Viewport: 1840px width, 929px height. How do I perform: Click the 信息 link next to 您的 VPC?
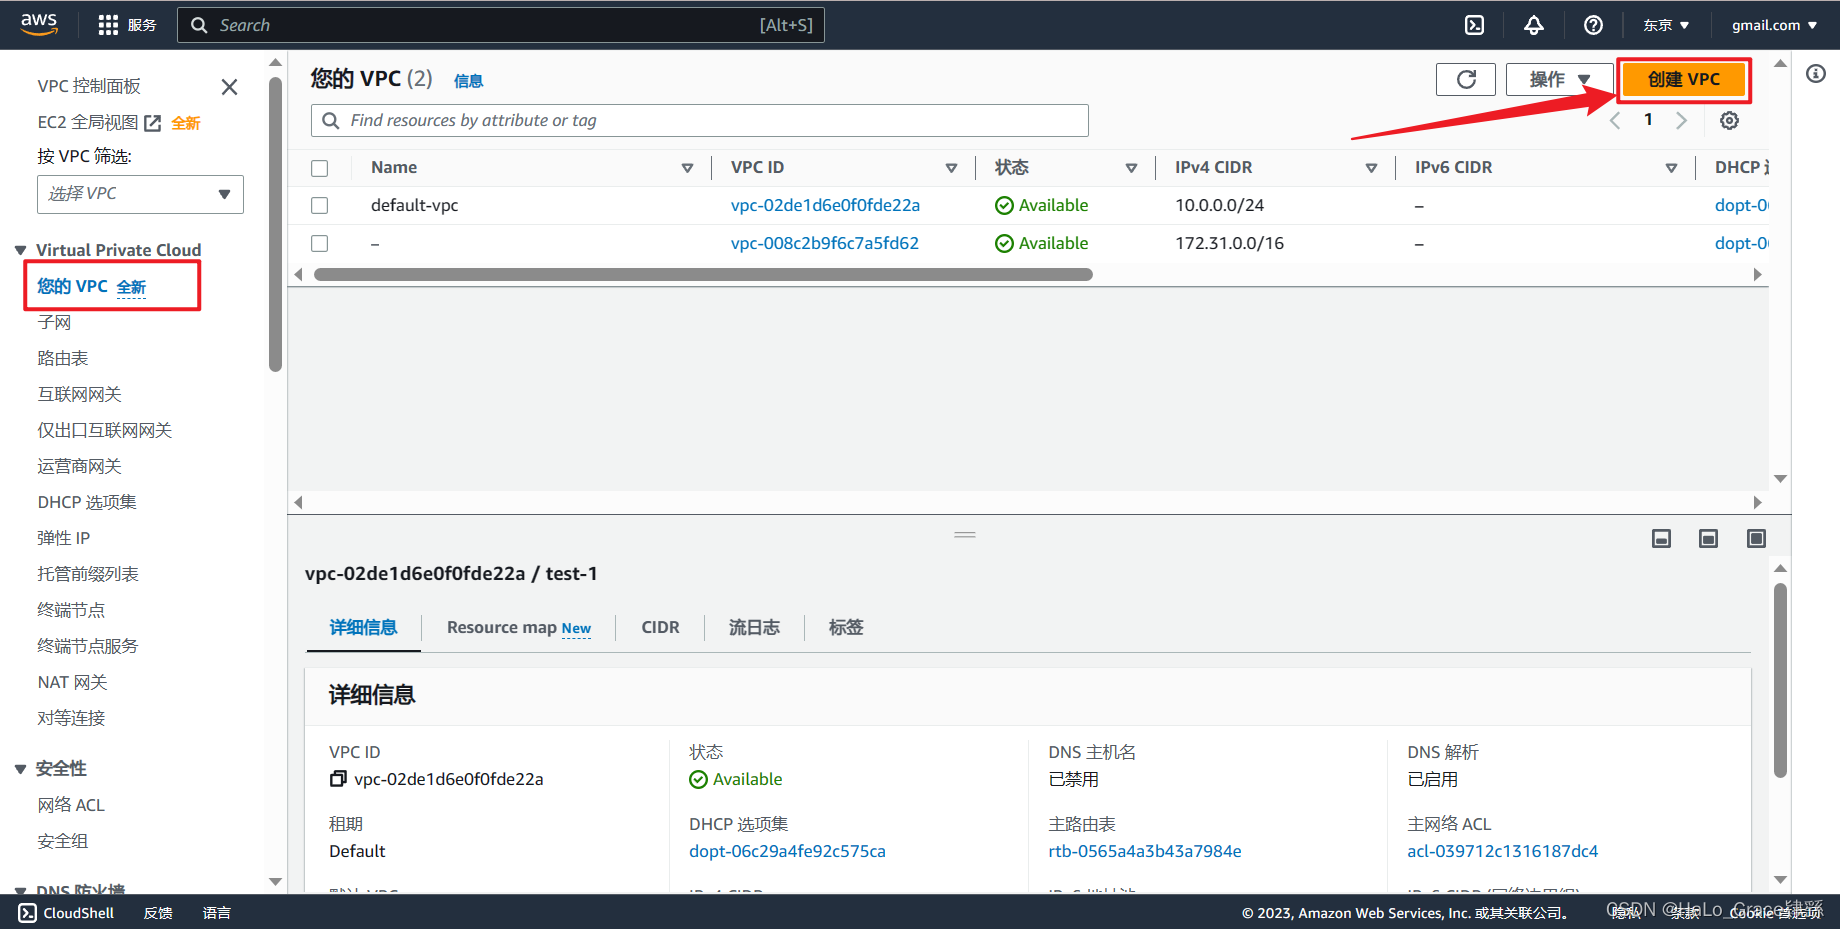coord(468,81)
